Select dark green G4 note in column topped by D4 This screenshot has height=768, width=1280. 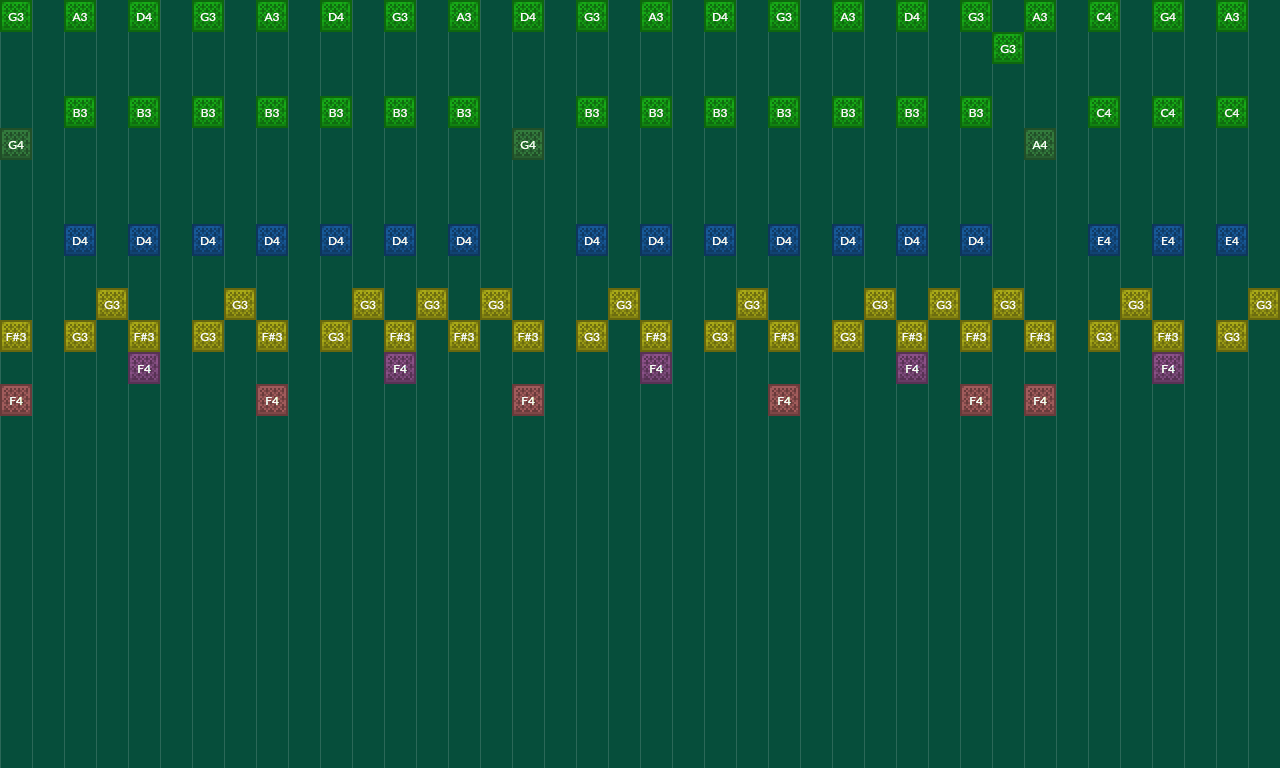528,145
